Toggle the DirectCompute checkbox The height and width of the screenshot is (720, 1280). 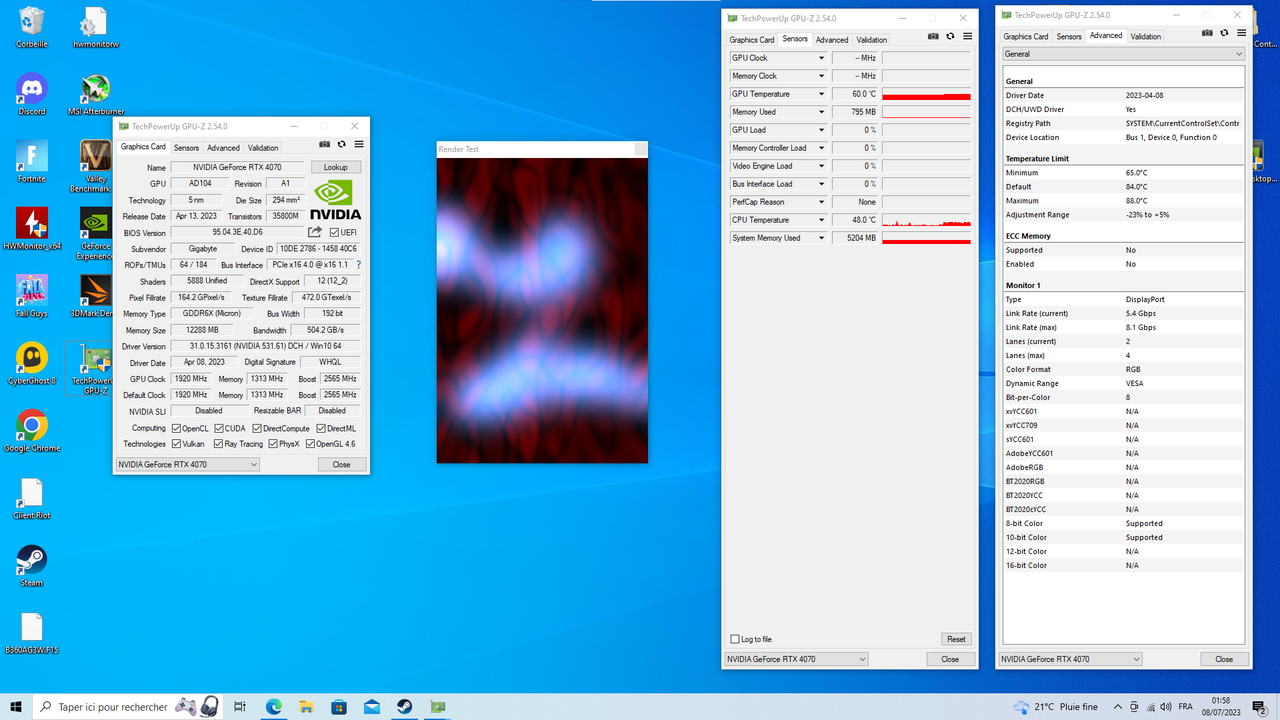point(257,428)
